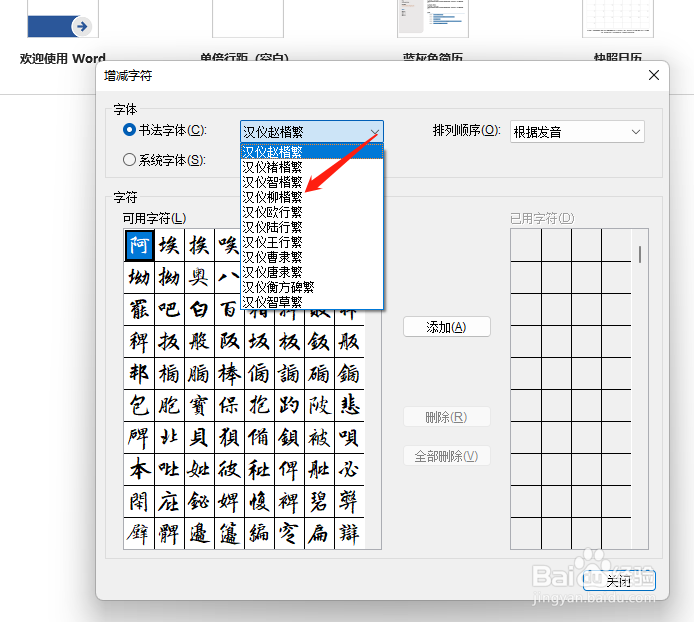Select the character 北 in the grid
Viewport: 694px width, 622px height.
click(169, 437)
